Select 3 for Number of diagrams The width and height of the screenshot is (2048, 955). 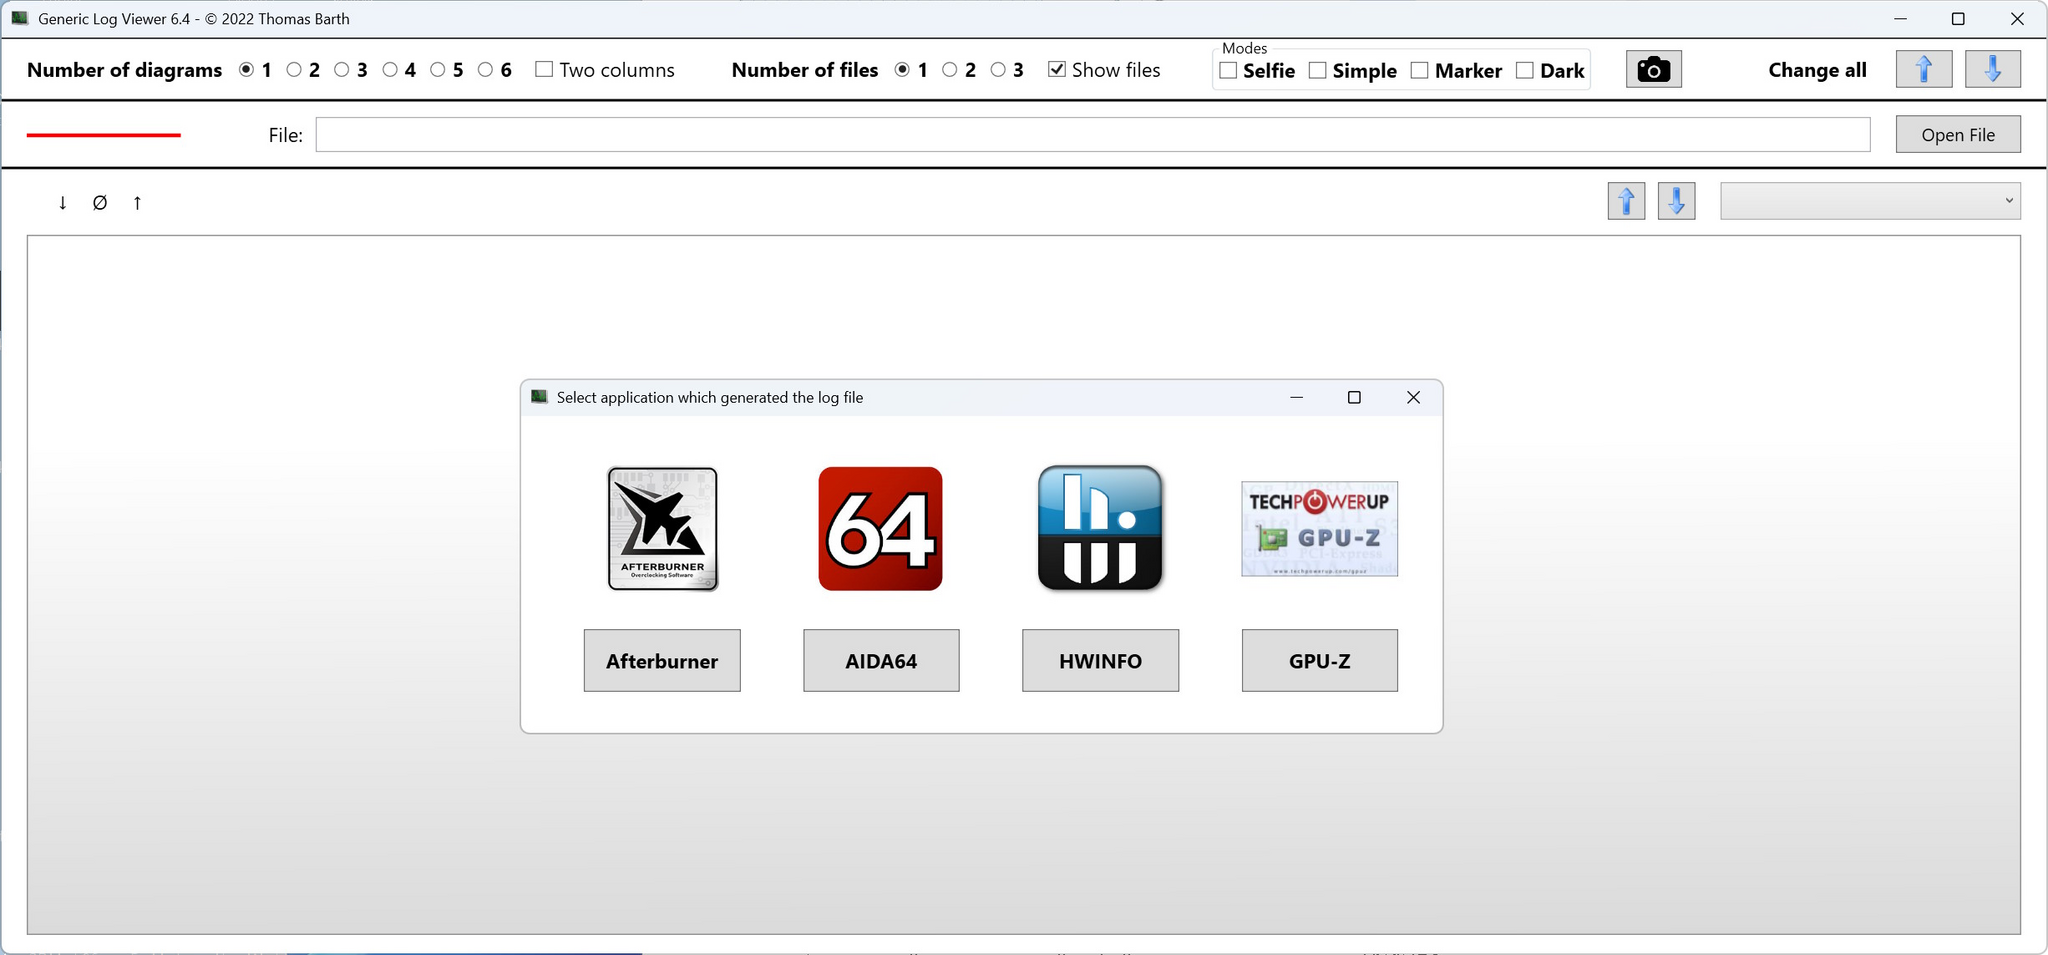pos(342,70)
